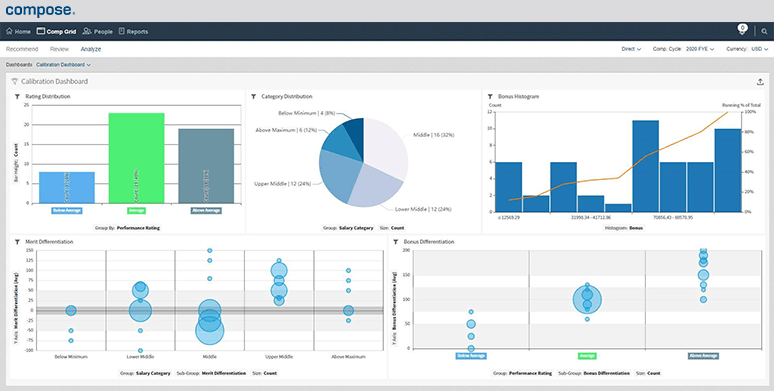Click the 'Upper Middle' merit axis label

click(279, 356)
